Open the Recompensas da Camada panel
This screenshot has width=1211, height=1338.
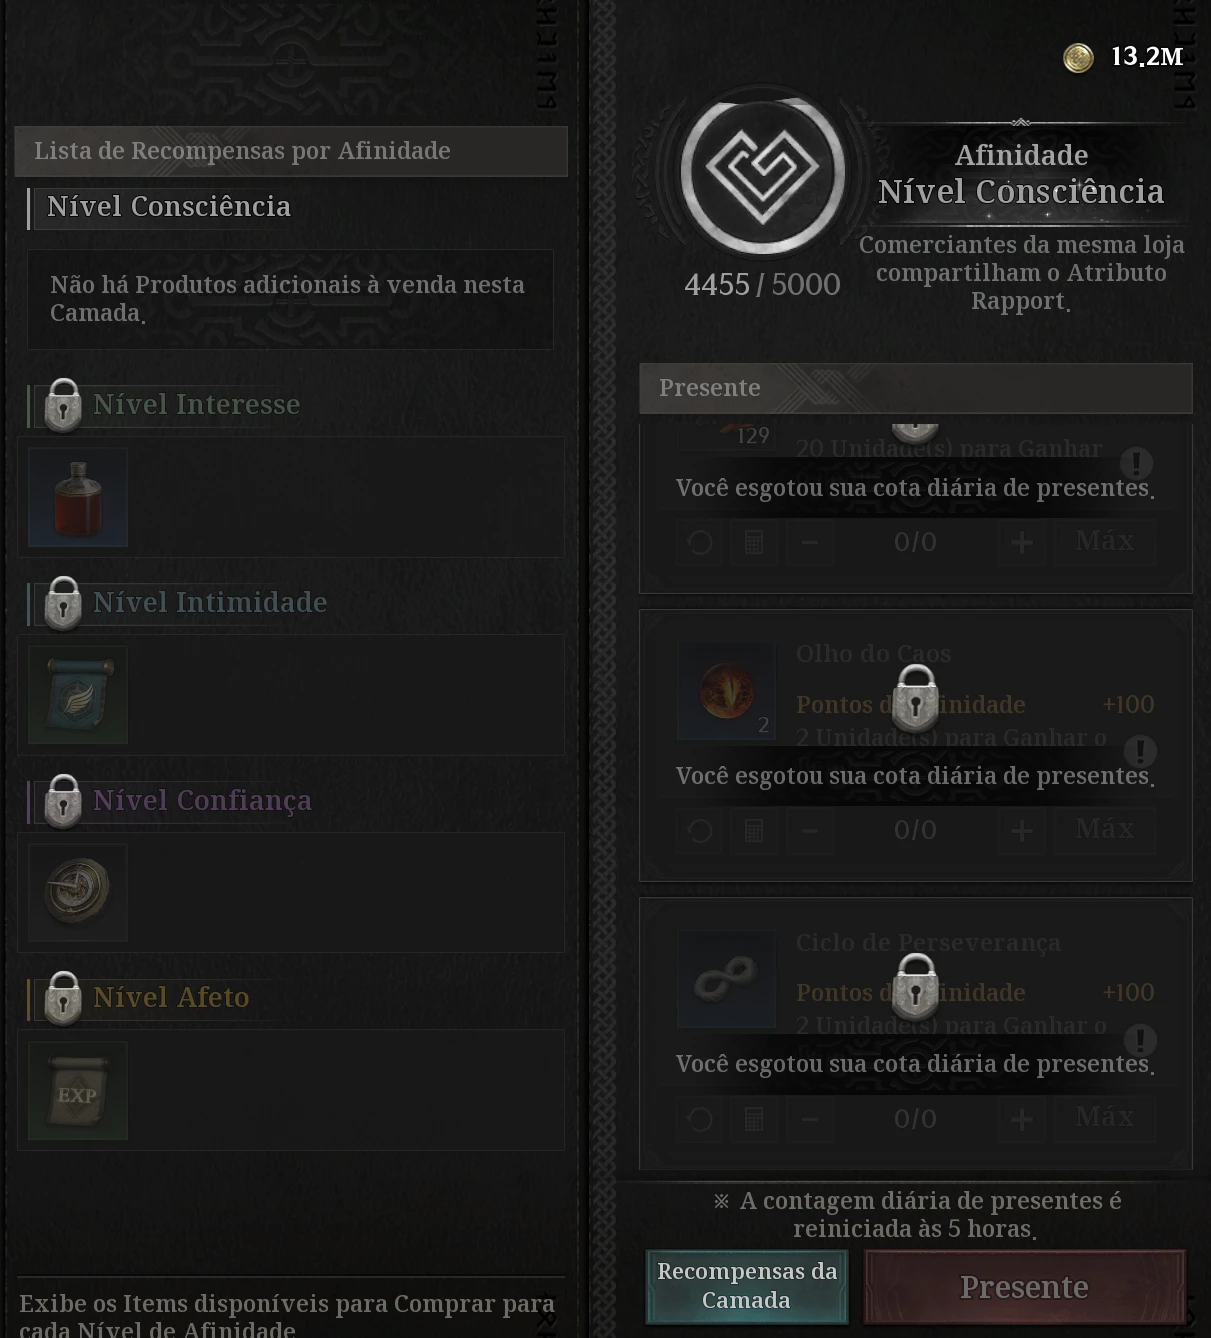pos(747,1286)
